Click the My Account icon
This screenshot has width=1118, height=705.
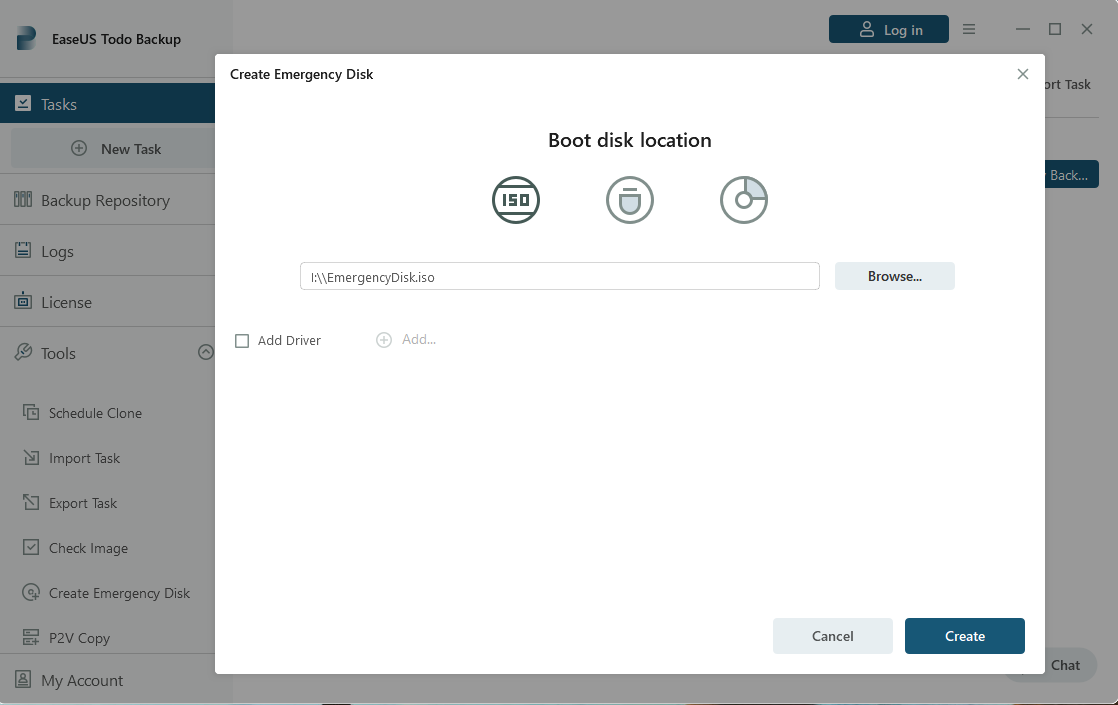23,679
